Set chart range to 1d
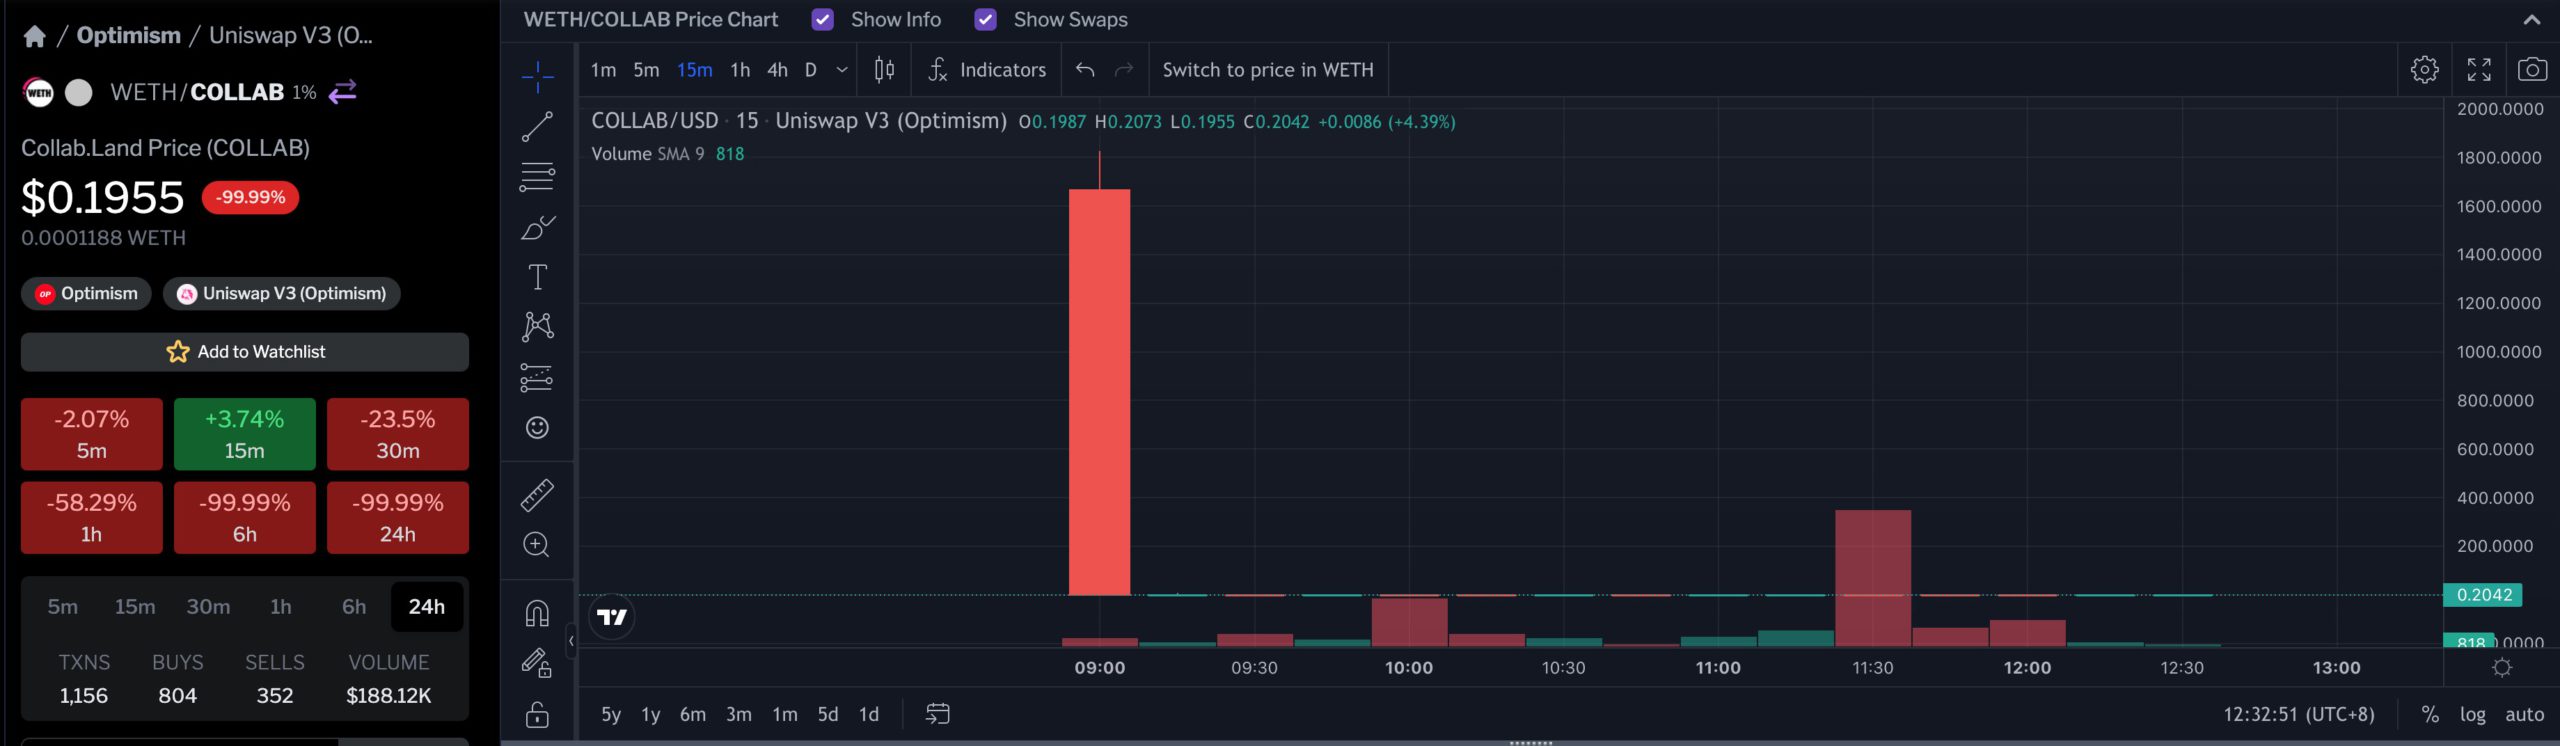The image size is (2560, 746). pyautogui.click(x=869, y=714)
